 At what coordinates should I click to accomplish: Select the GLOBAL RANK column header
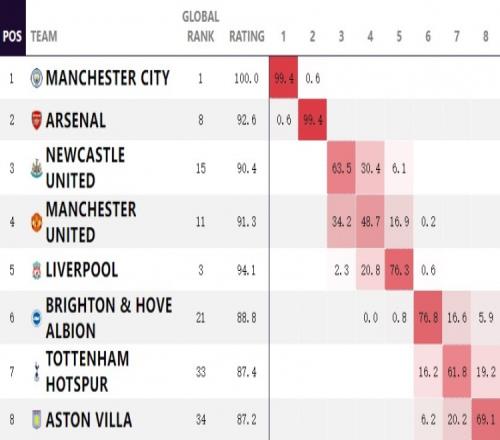coord(201,26)
